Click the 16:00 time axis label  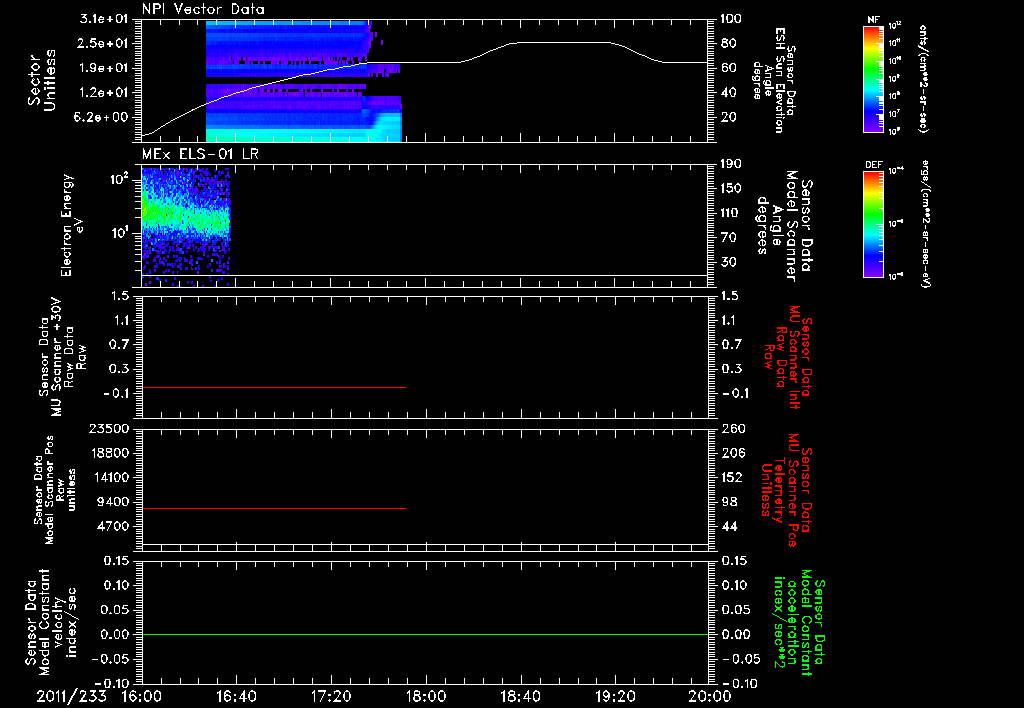(x=142, y=696)
